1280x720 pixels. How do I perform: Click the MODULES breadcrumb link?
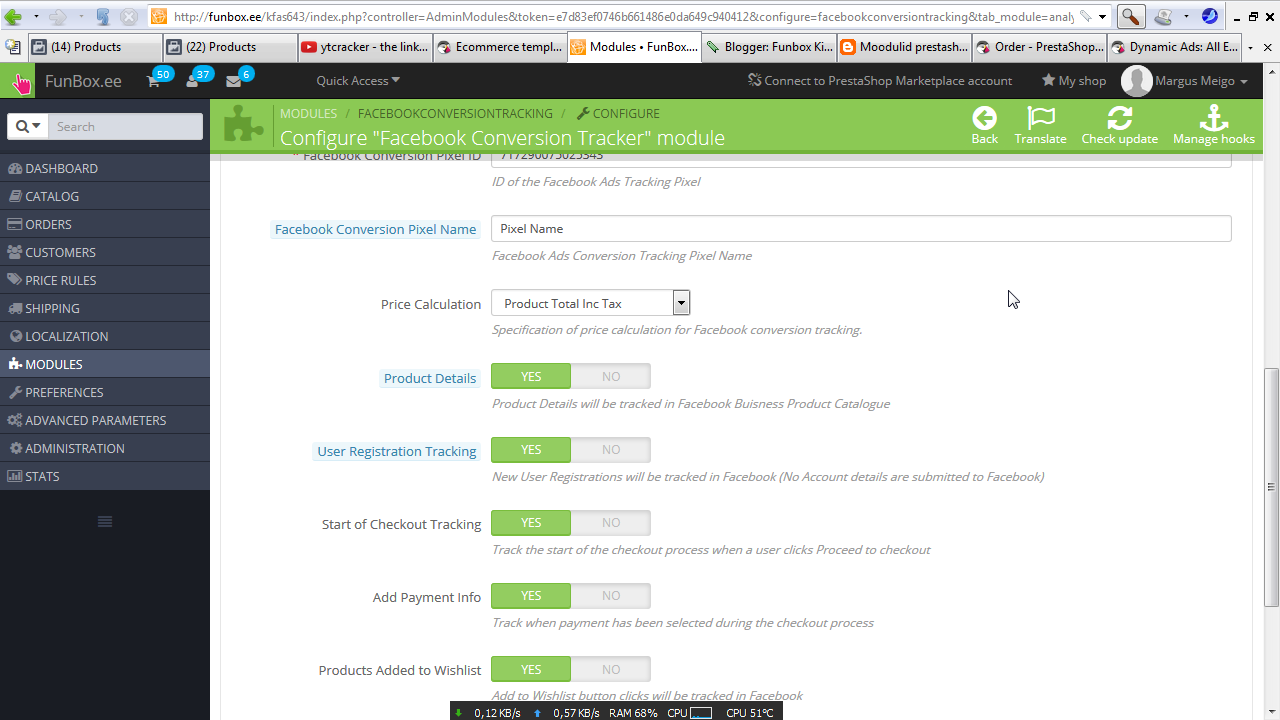point(308,114)
